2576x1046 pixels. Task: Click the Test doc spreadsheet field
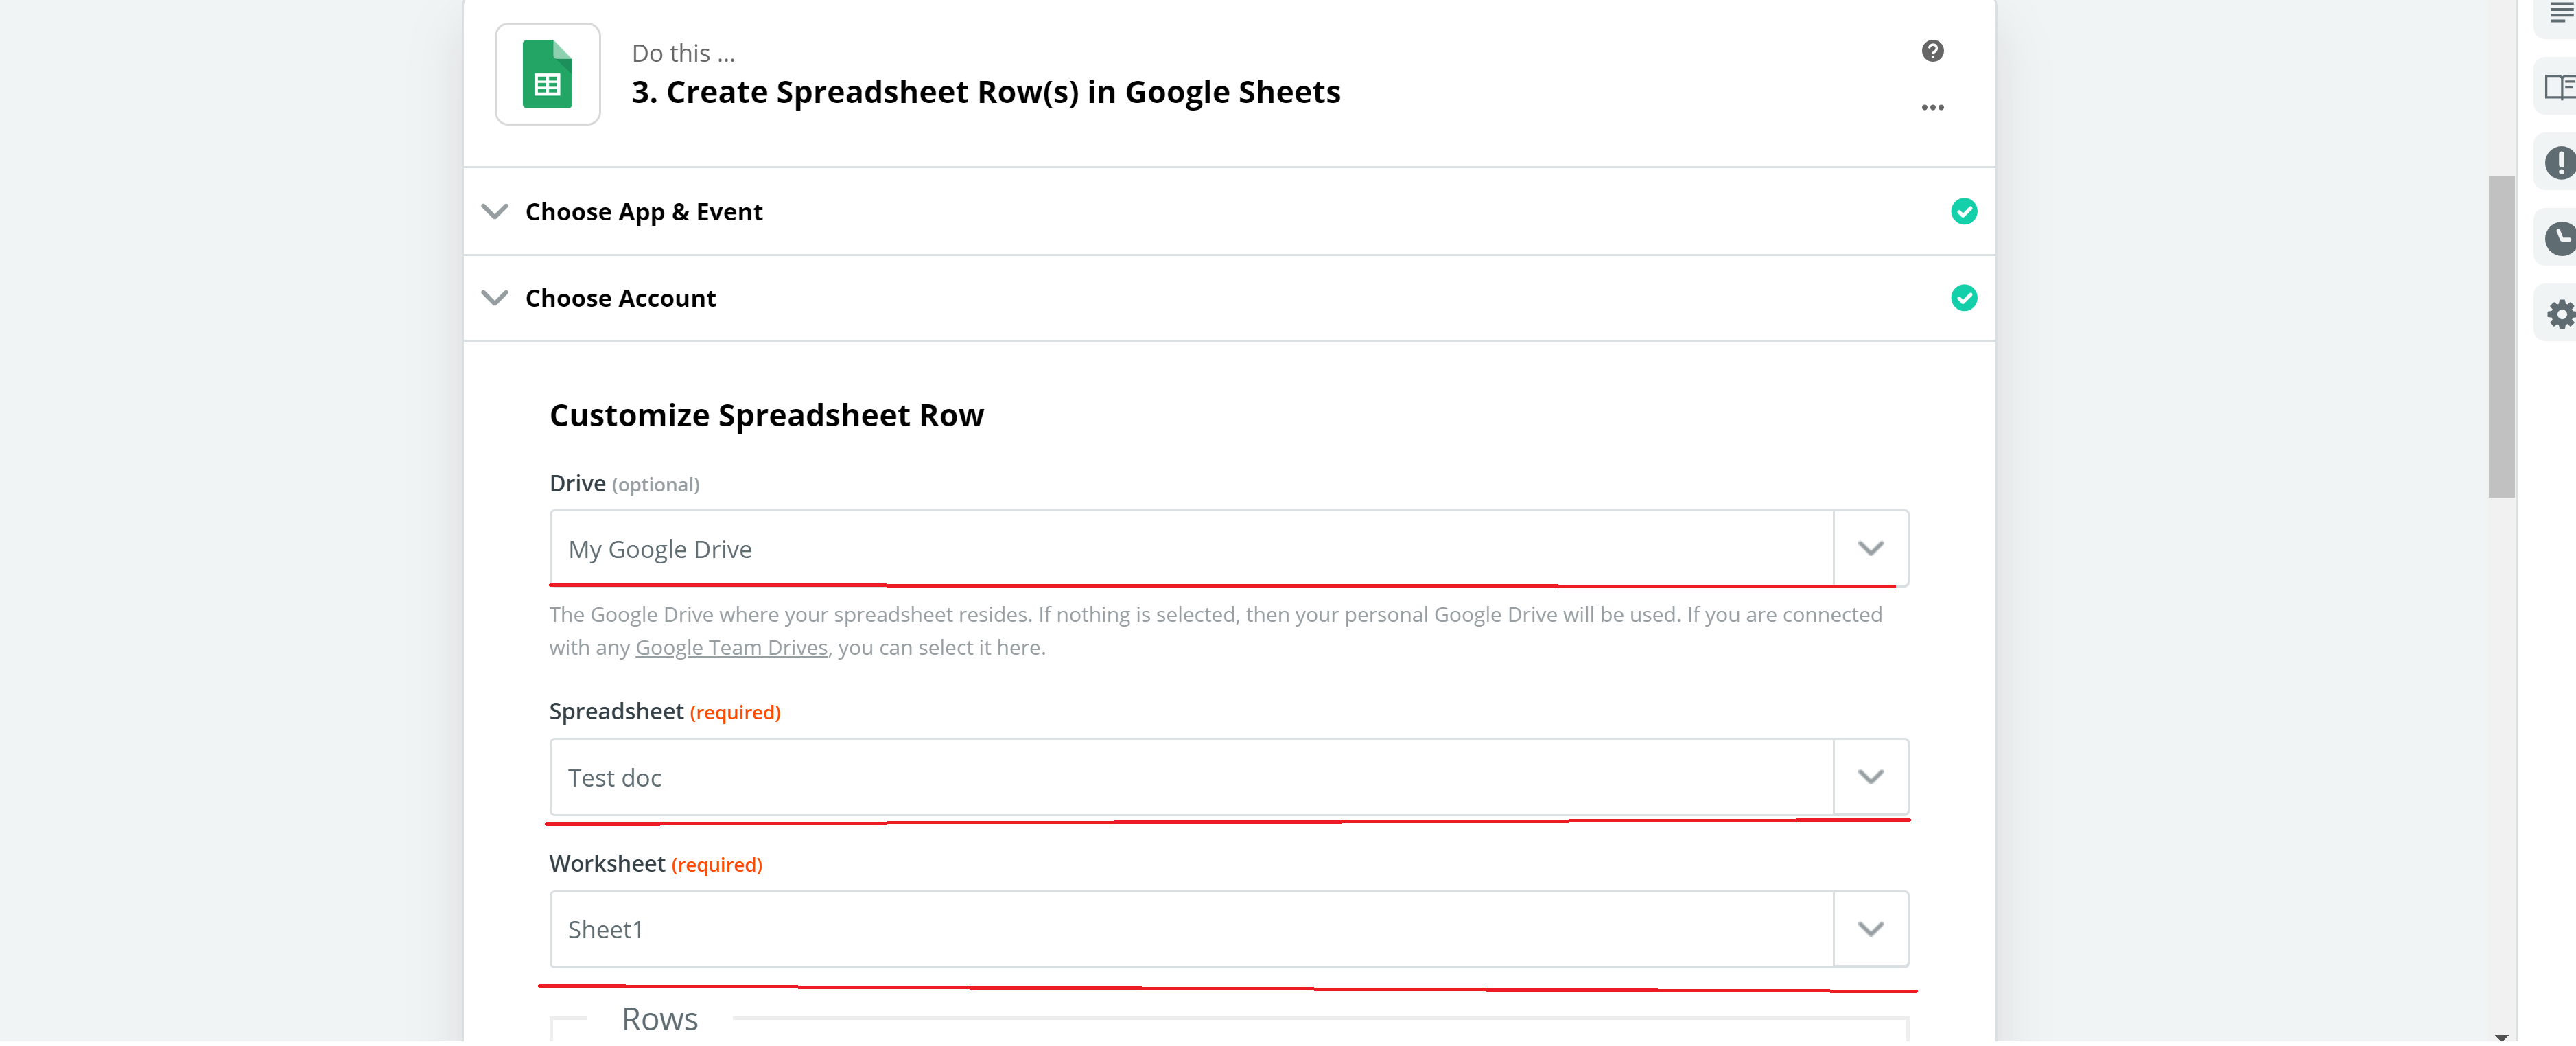pos(1191,777)
